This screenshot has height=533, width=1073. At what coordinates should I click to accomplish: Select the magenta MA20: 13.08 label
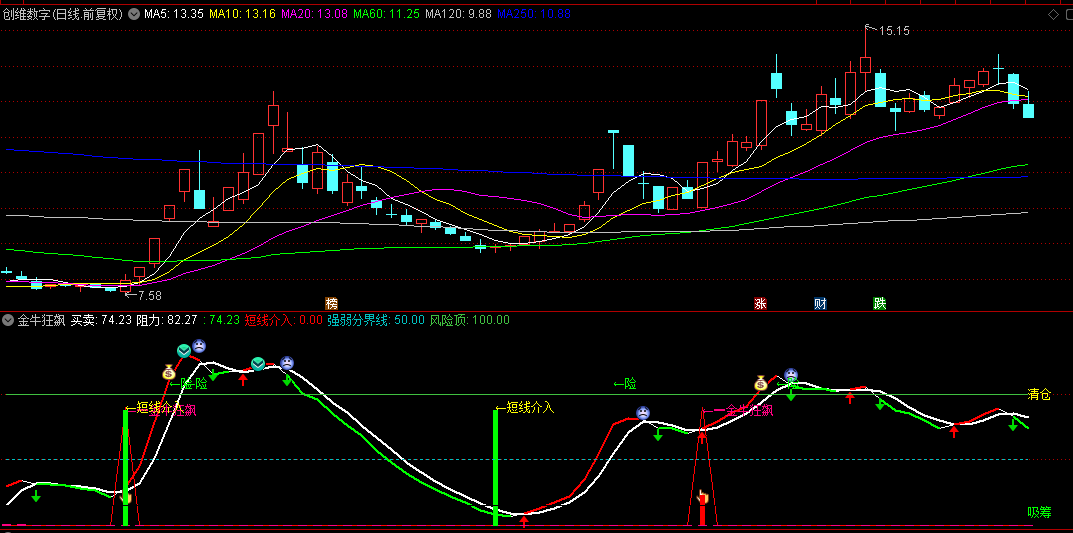coord(315,14)
